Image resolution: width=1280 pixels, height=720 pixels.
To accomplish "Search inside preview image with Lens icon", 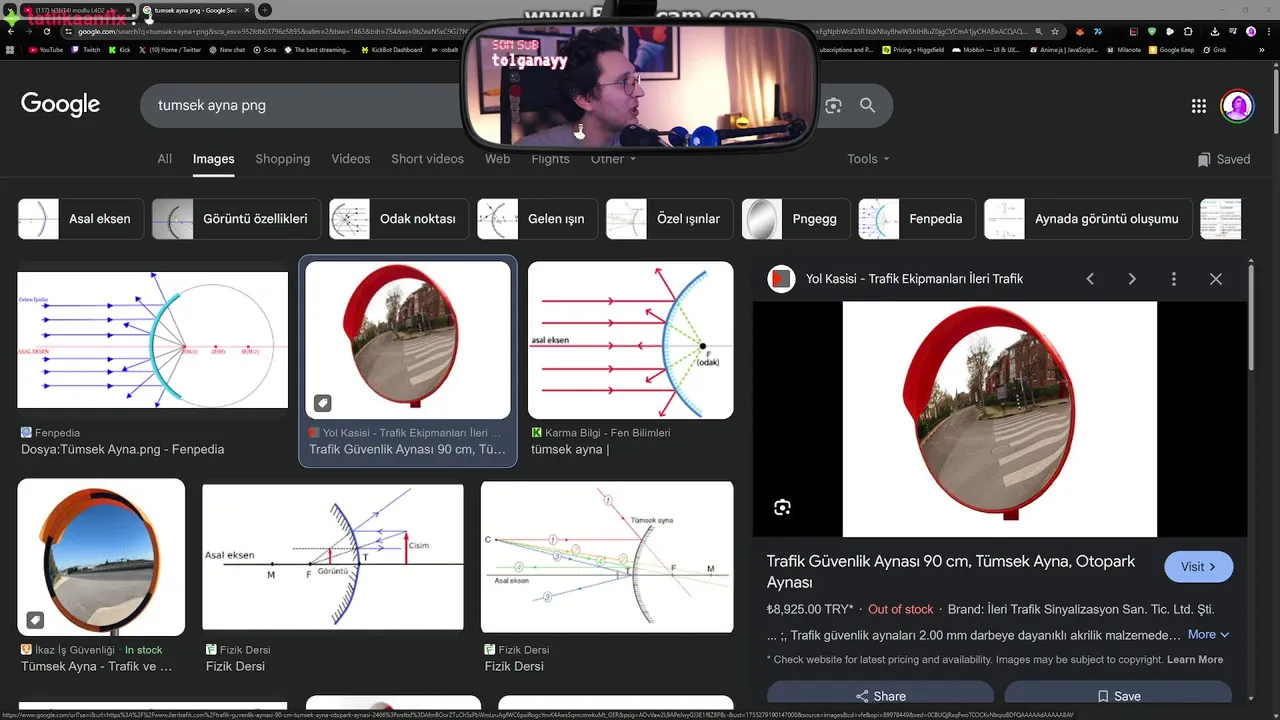I will pos(782,507).
